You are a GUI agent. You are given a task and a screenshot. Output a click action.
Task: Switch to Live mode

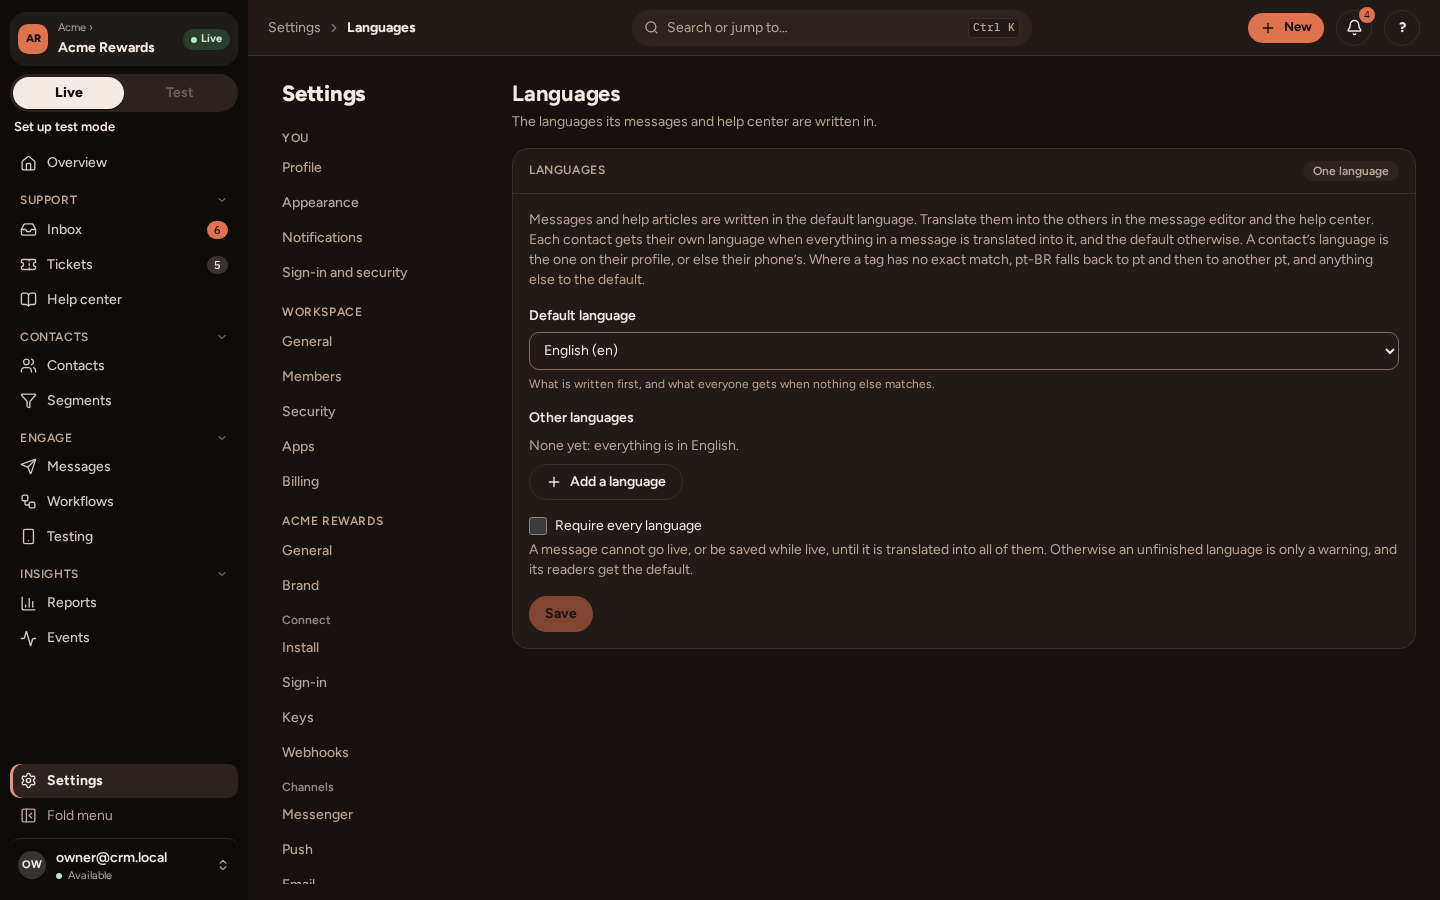pos(69,93)
